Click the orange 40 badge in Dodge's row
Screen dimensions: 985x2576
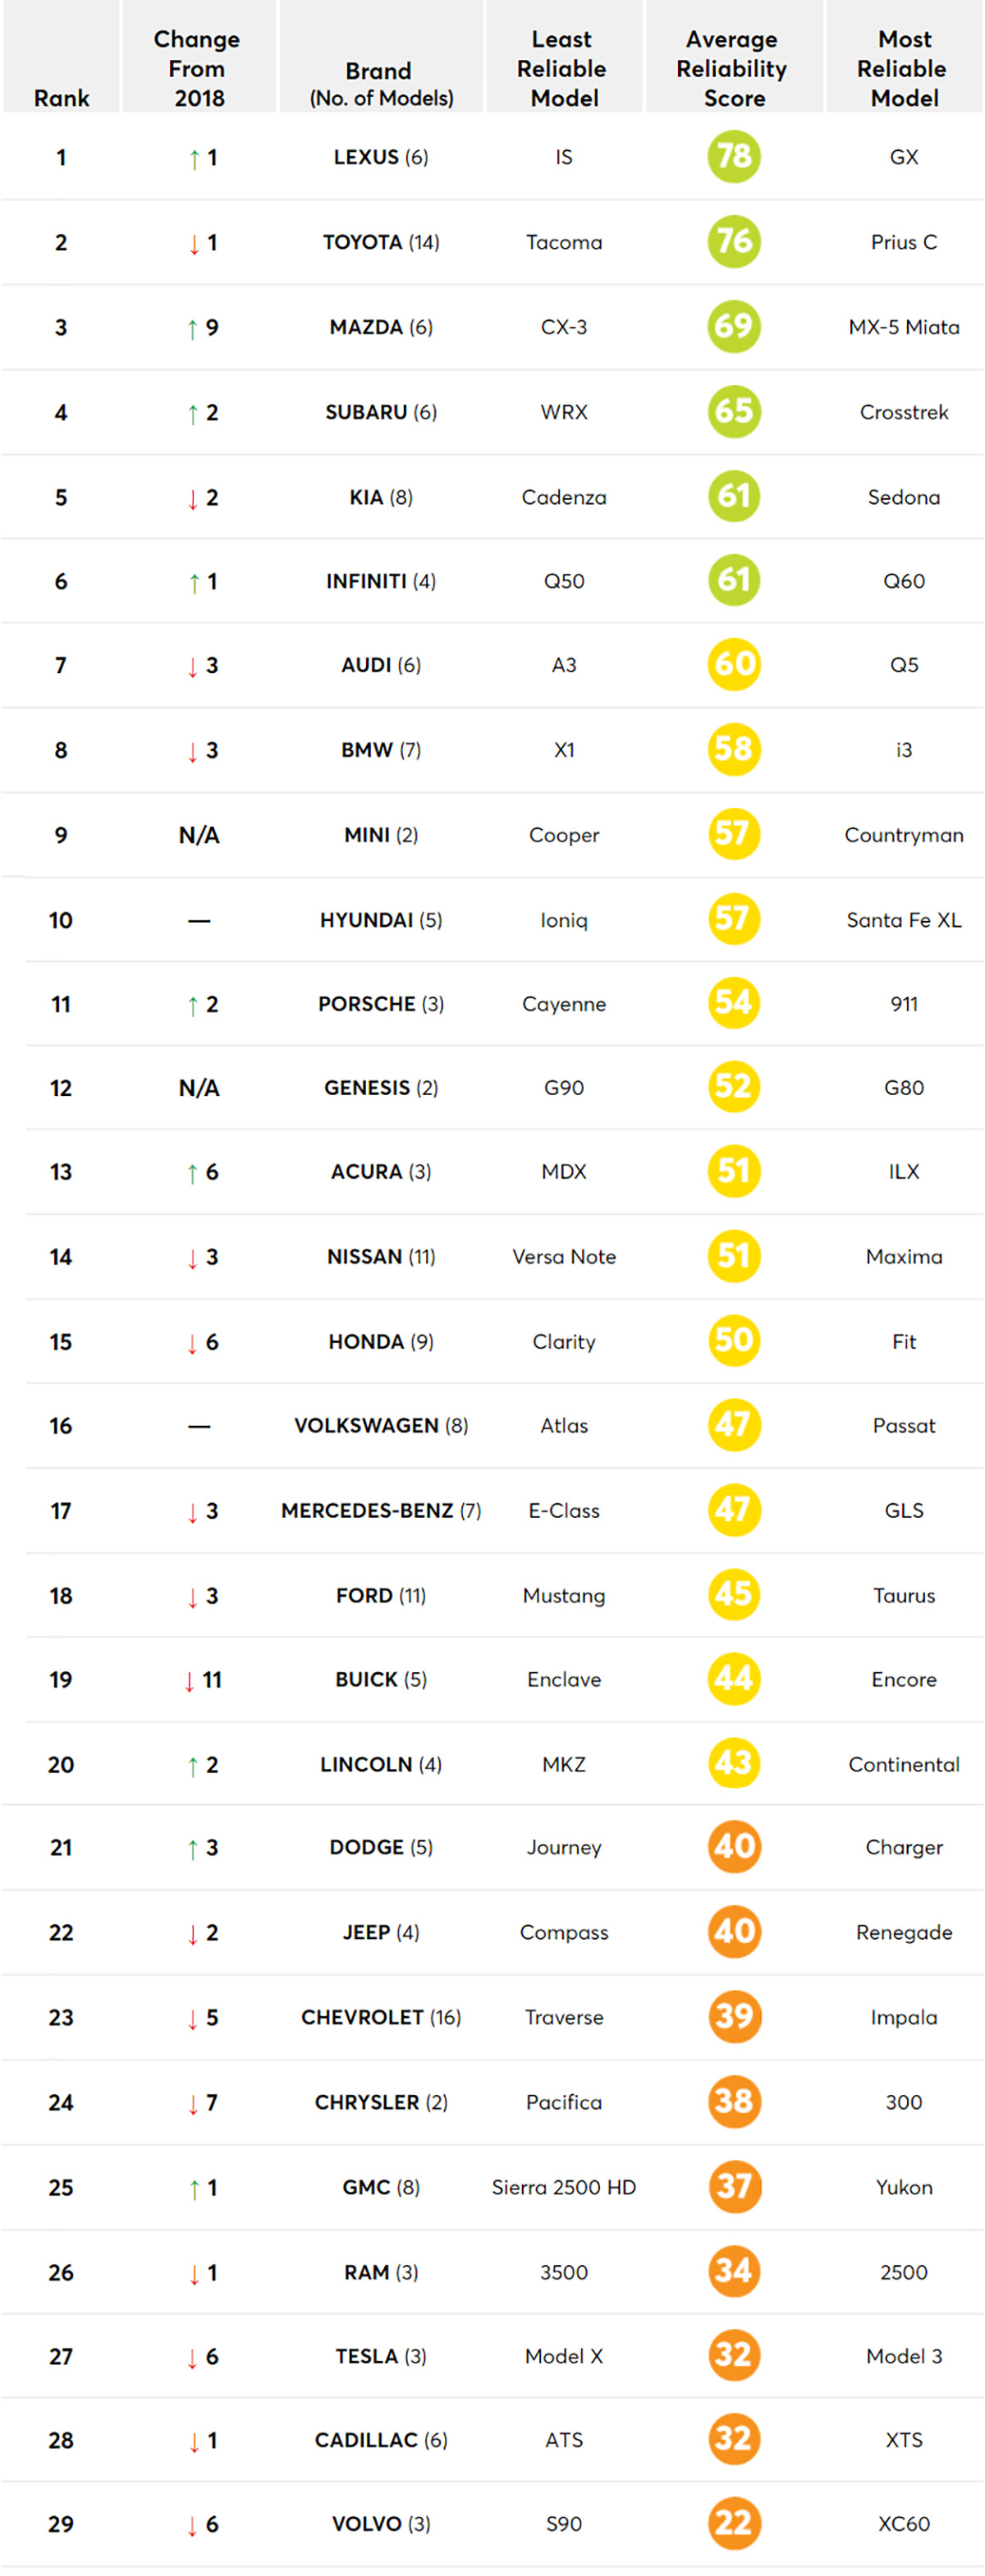click(x=733, y=1846)
